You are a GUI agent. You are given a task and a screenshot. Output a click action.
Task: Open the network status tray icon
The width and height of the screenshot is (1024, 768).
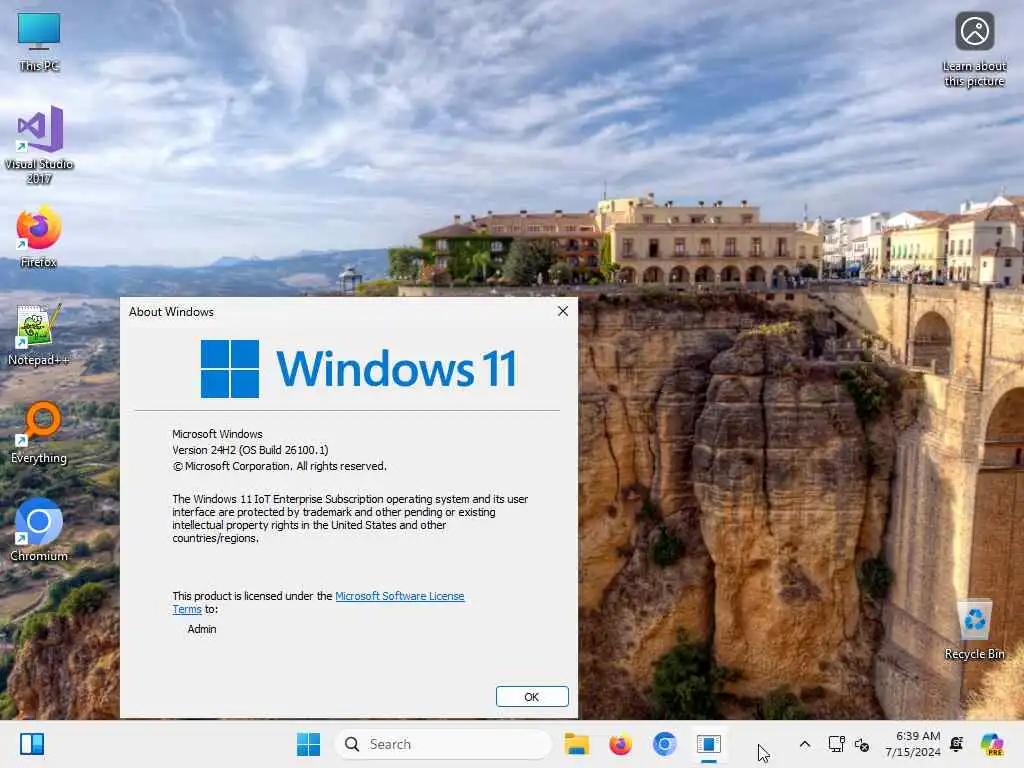(x=837, y=744)
